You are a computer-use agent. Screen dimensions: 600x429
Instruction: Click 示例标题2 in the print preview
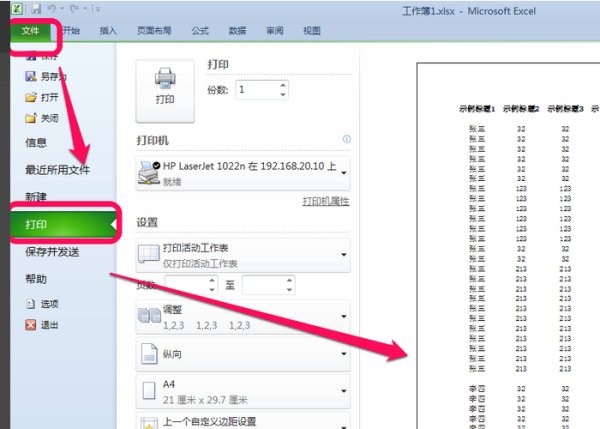[521, 109]
